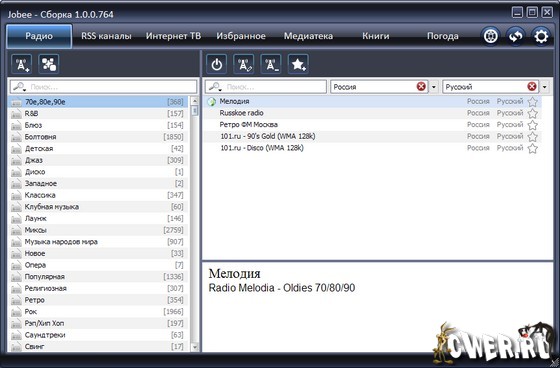Click the edit radio station icon with pencil
The width and height of the screenshot is (560, 368).
244,64
